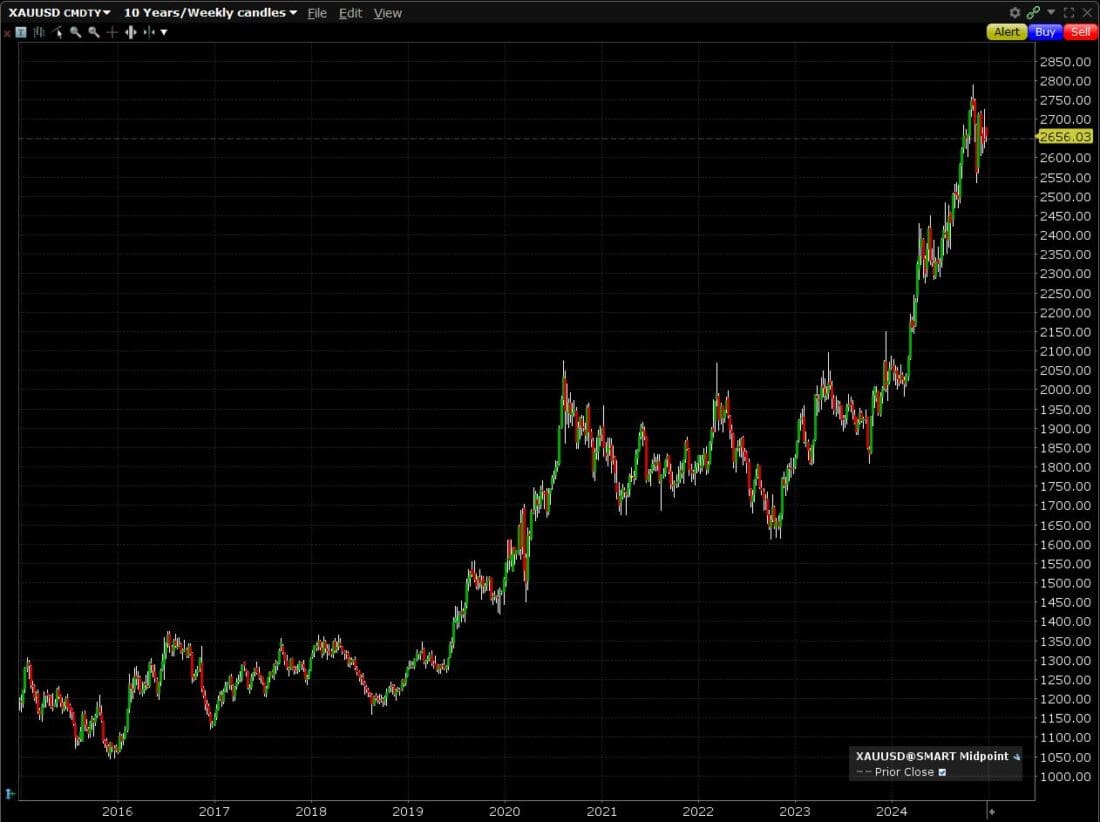Click the red X toolbar icon

click(x=7, y=32)
